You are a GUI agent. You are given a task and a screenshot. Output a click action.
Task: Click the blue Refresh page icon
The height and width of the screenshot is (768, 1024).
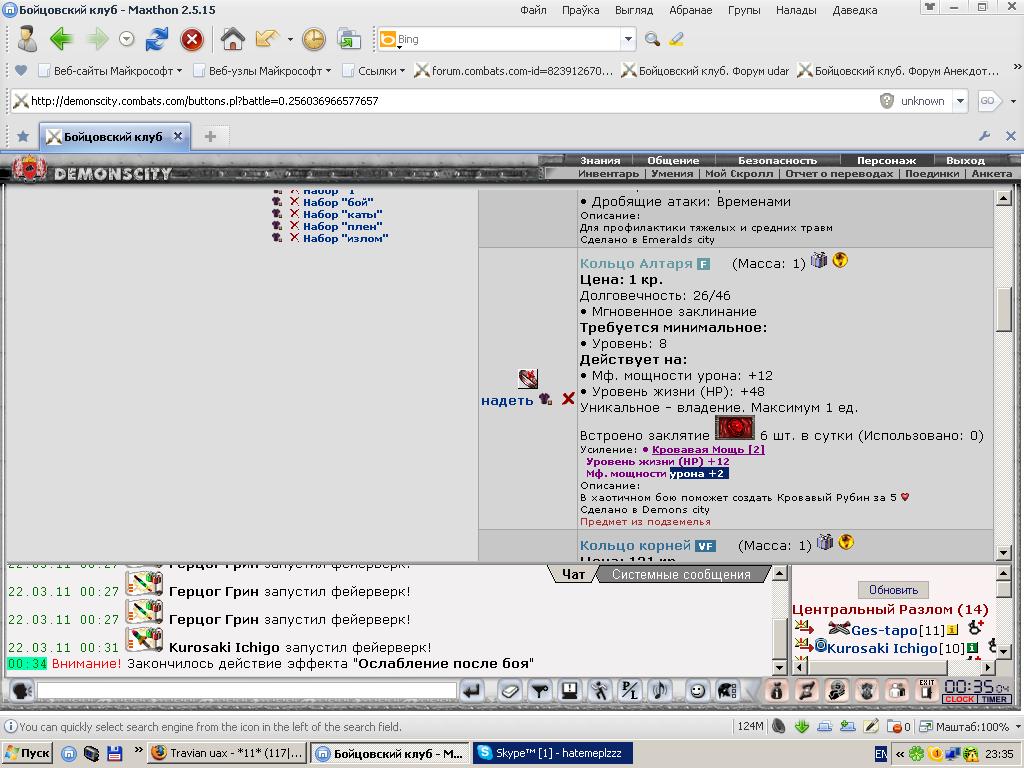(157, 39)
